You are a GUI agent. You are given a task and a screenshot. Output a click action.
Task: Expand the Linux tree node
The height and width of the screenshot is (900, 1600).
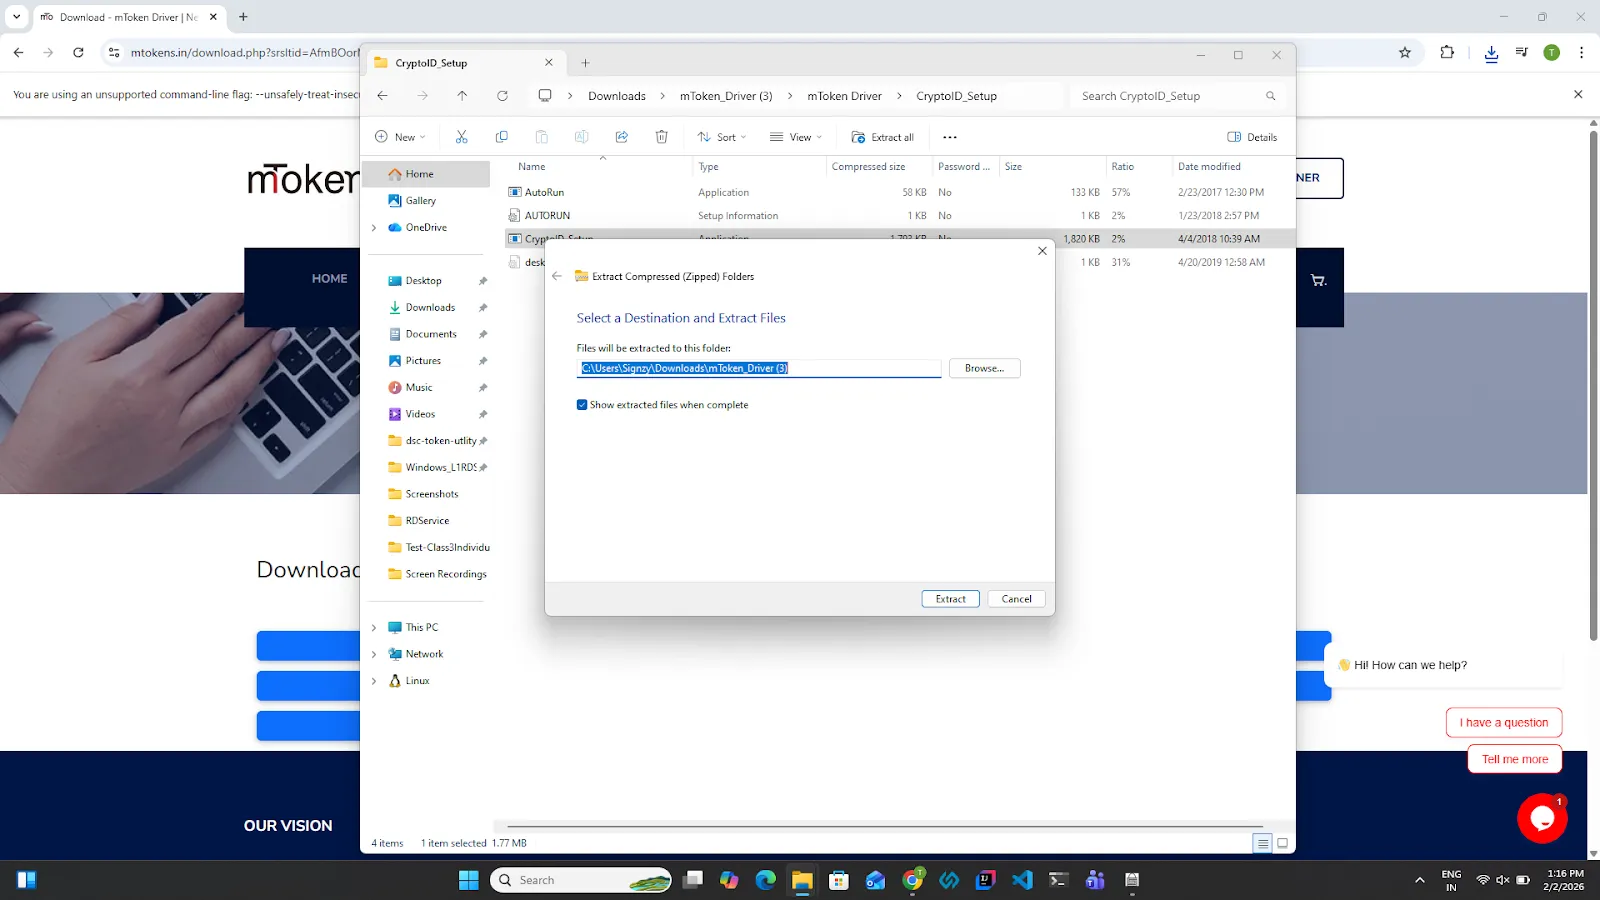[x=374, y=681]
